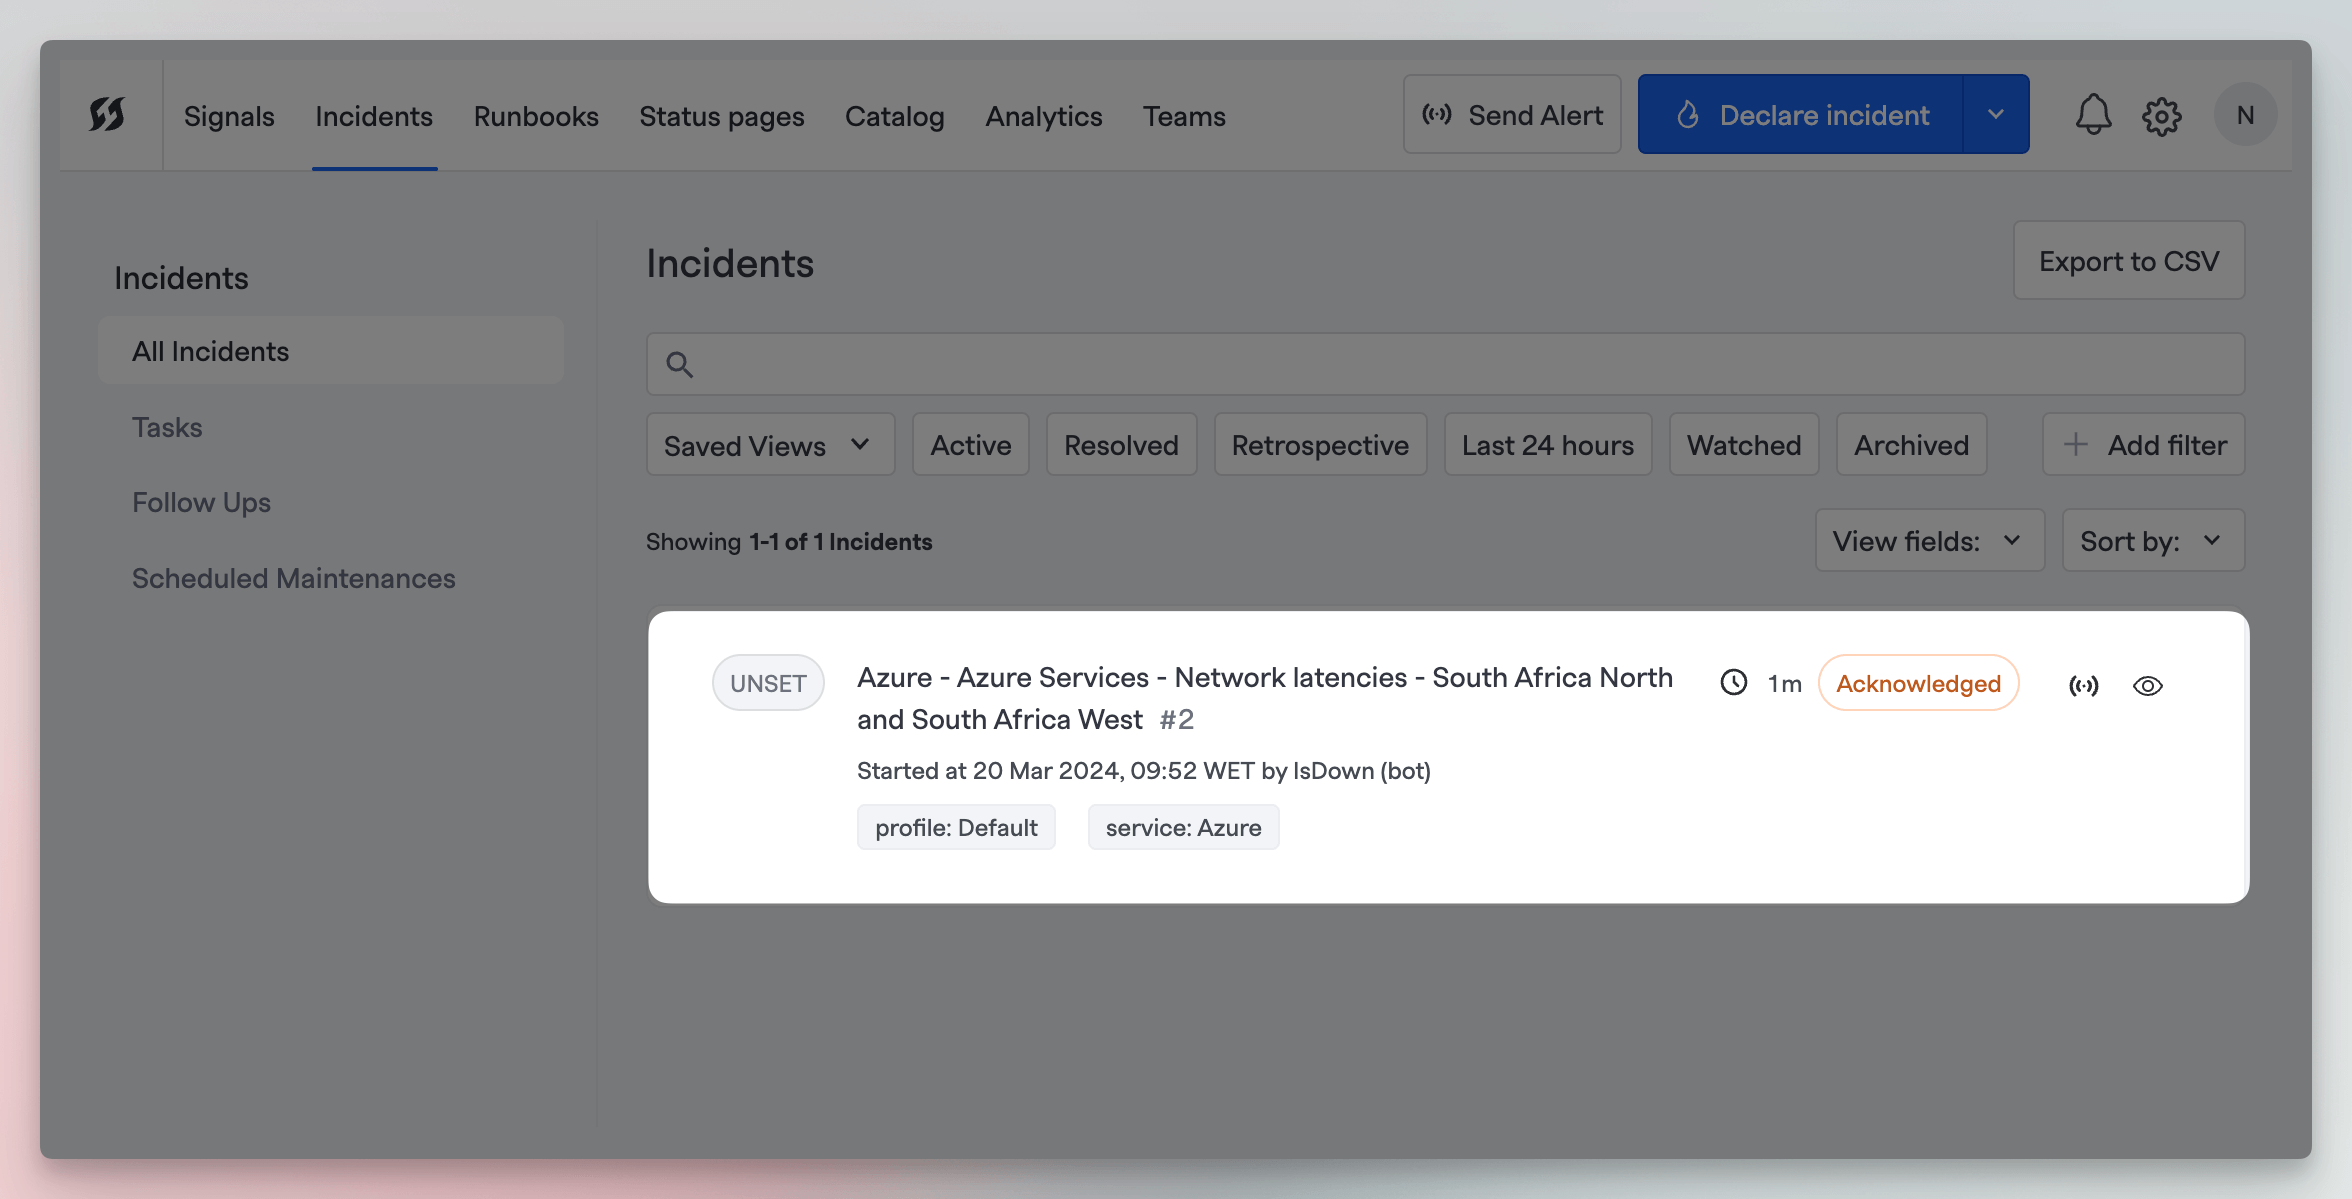Click Send Alert button
Image resolution: width=2352 pixels, height=1199 pixels.
pos(1512,114)
